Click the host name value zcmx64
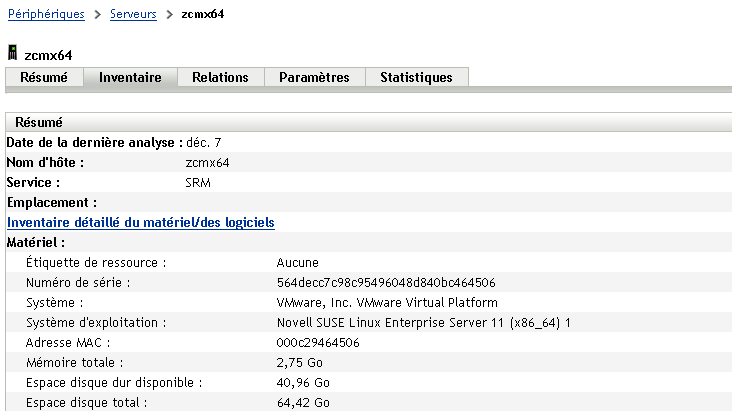Image resolution: width=732 pixels, height=411 pixels. click(x=208, y=162)
